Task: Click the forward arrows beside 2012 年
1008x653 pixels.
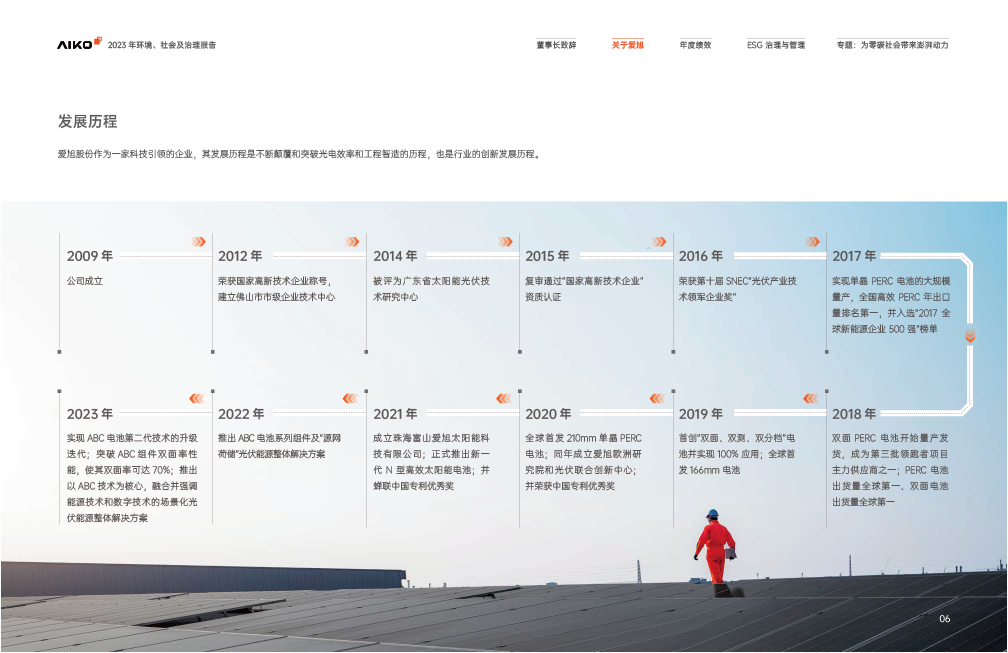Action: tap(352, 241)
